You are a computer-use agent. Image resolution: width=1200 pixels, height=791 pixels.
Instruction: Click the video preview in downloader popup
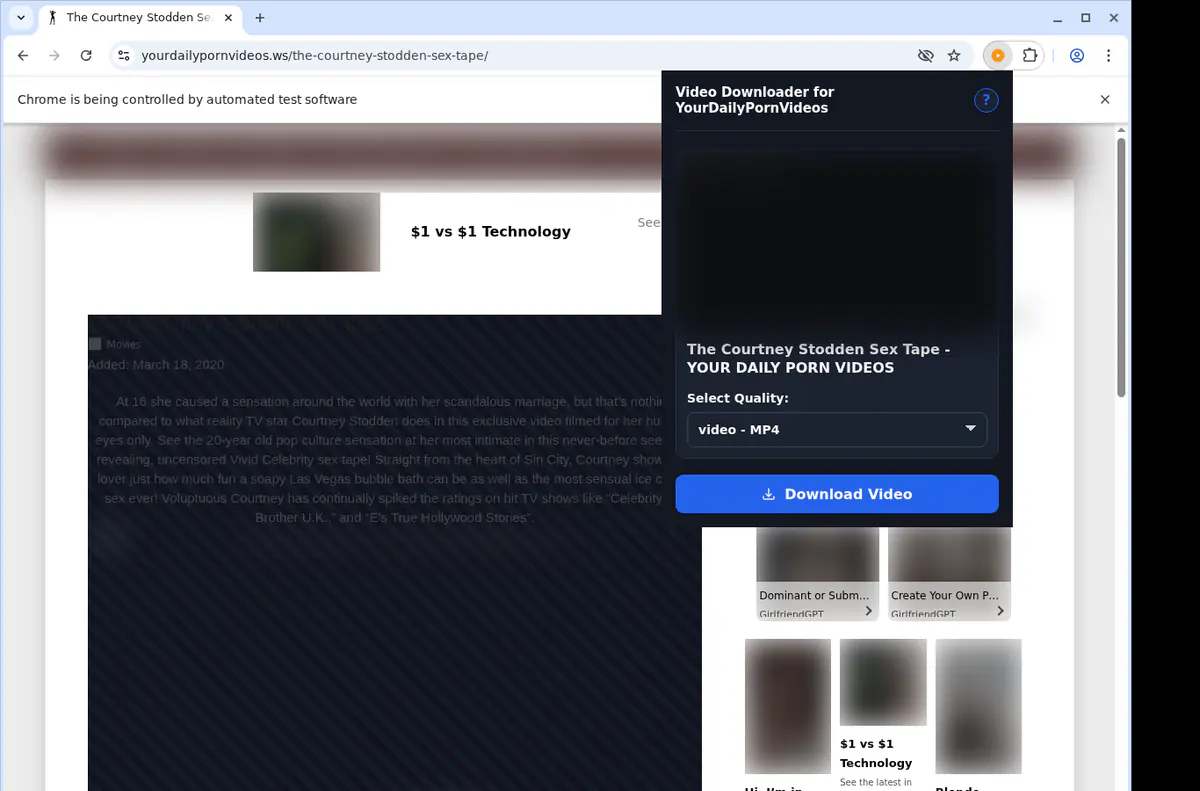tap(837, 237)
